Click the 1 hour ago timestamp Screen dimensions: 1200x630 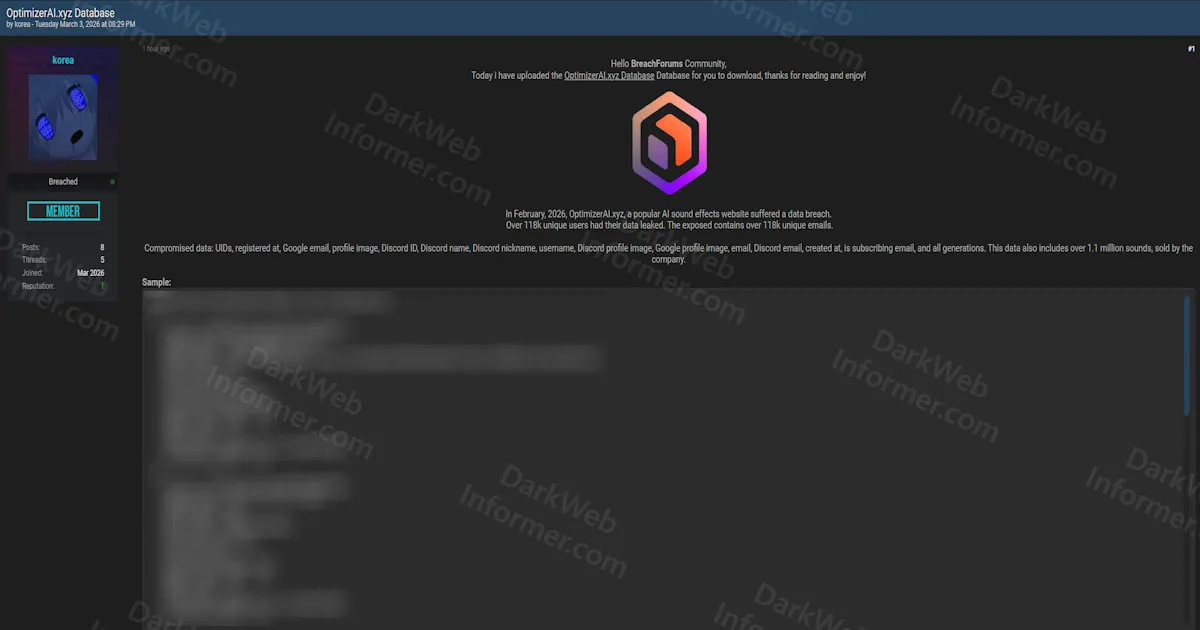(157, 47)
